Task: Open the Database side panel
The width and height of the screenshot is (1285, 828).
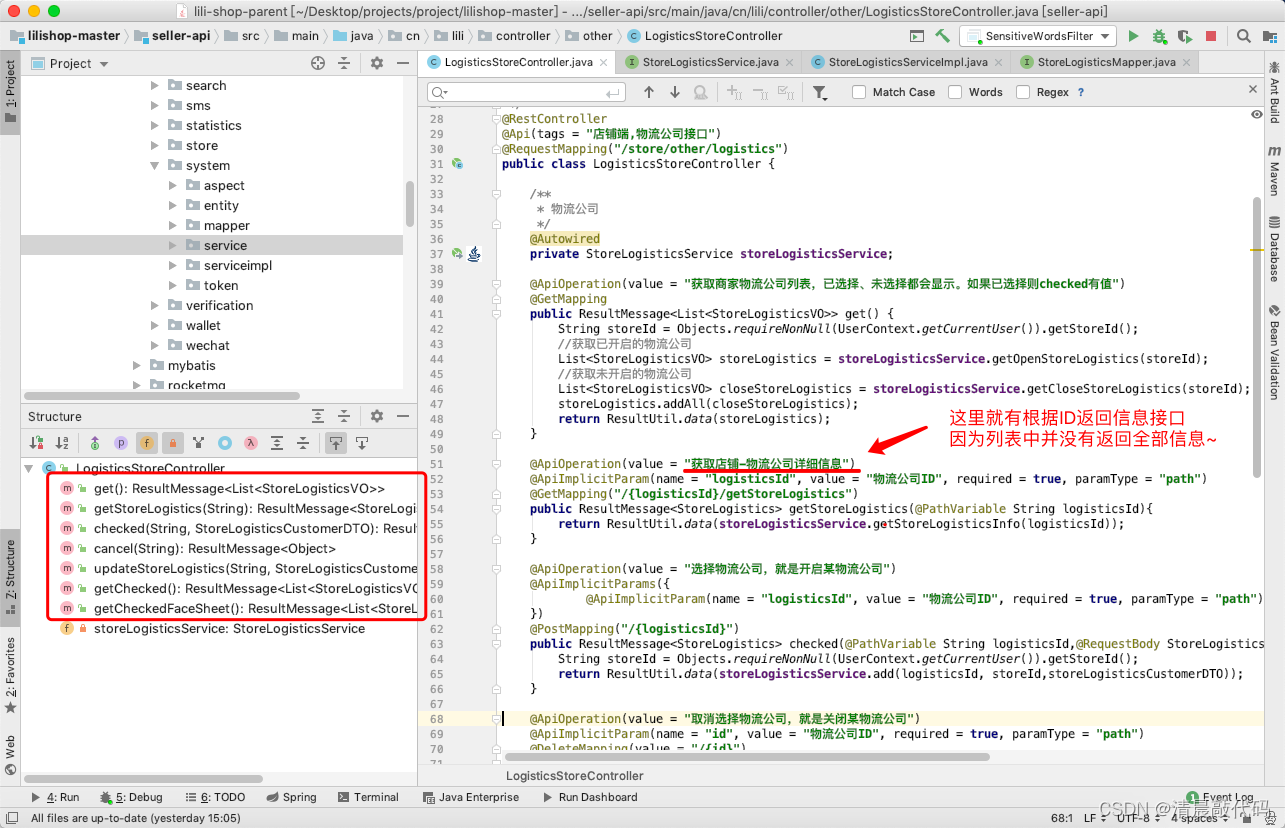Action: pyautogui.click(x=1274, y=248)
